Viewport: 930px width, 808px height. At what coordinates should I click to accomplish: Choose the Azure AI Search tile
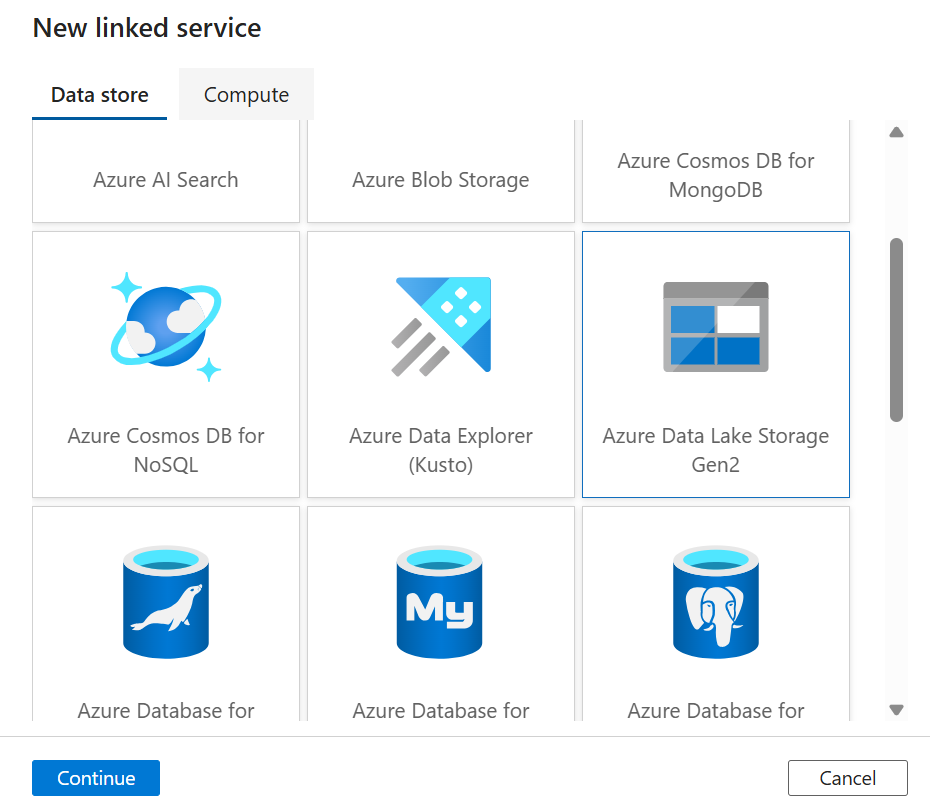tap(165, 179)
